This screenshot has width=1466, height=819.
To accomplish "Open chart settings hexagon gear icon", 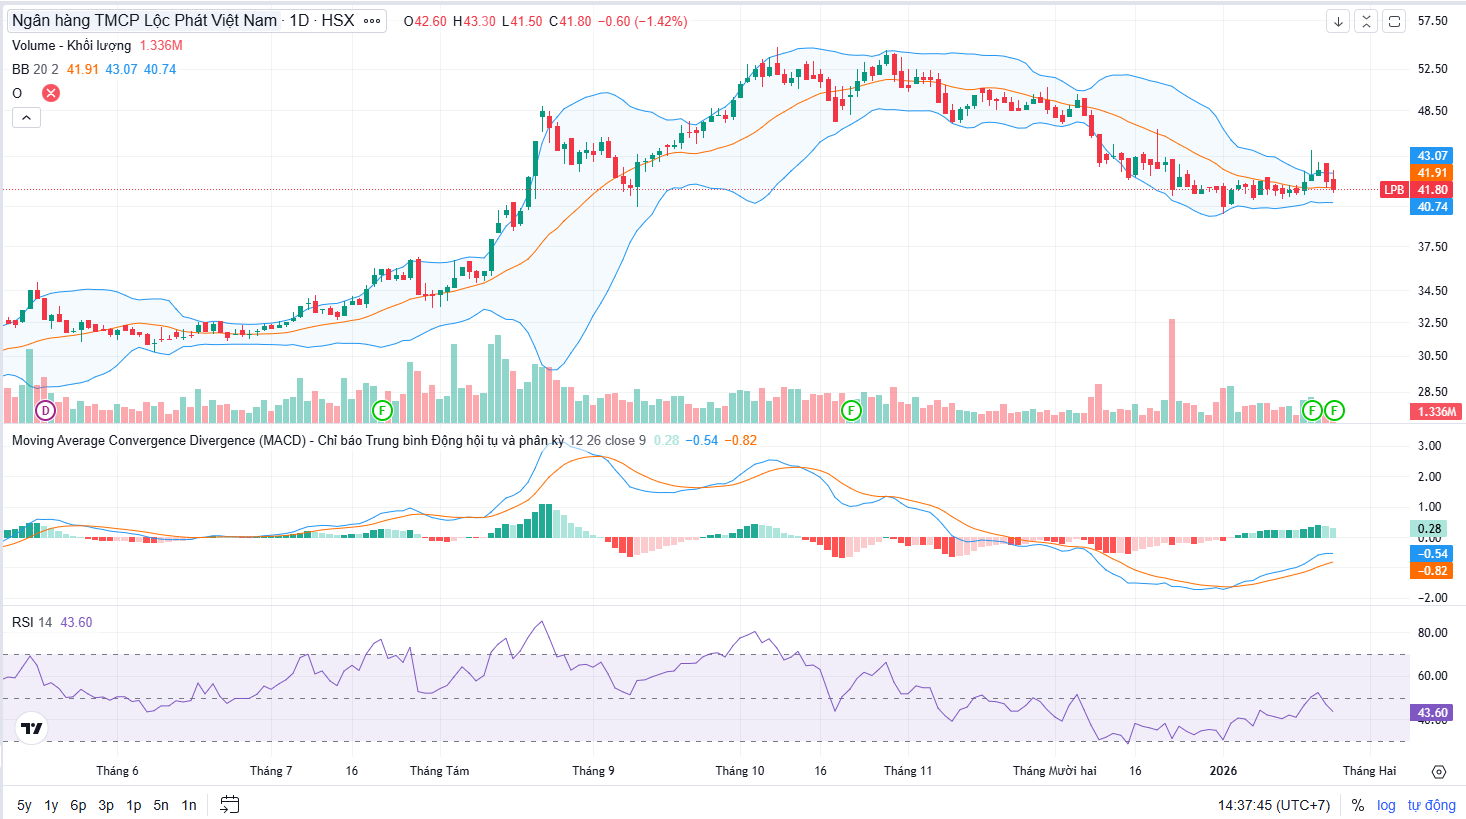I will 1439,771.
